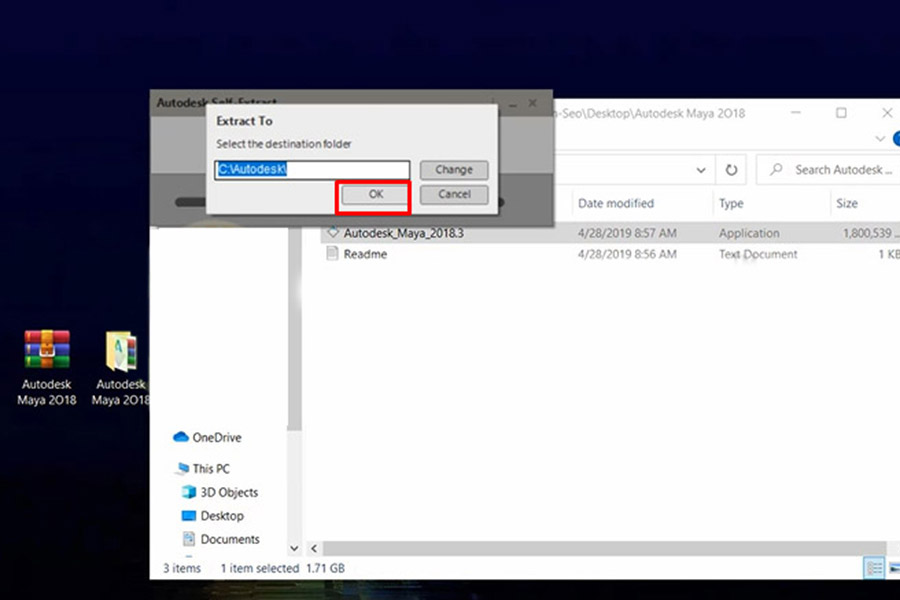This screenshot has height=600, width=900.
Task: Click the Text Document type cell
Action: tap(758, 254)
